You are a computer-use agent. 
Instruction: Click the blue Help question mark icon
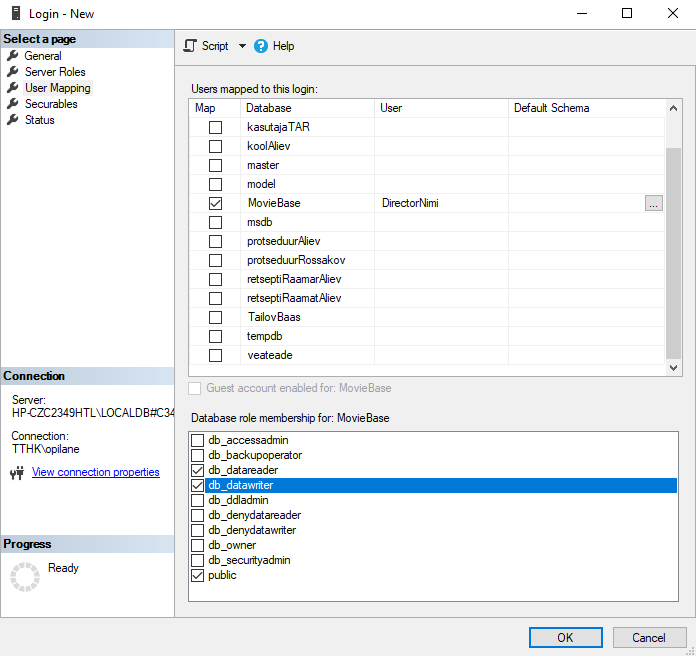[x=261, y=46]
